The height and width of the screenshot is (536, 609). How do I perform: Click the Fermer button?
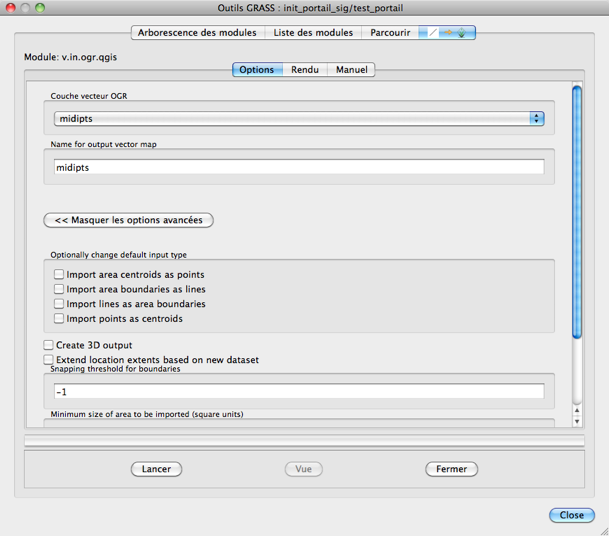tap(451, 469)
